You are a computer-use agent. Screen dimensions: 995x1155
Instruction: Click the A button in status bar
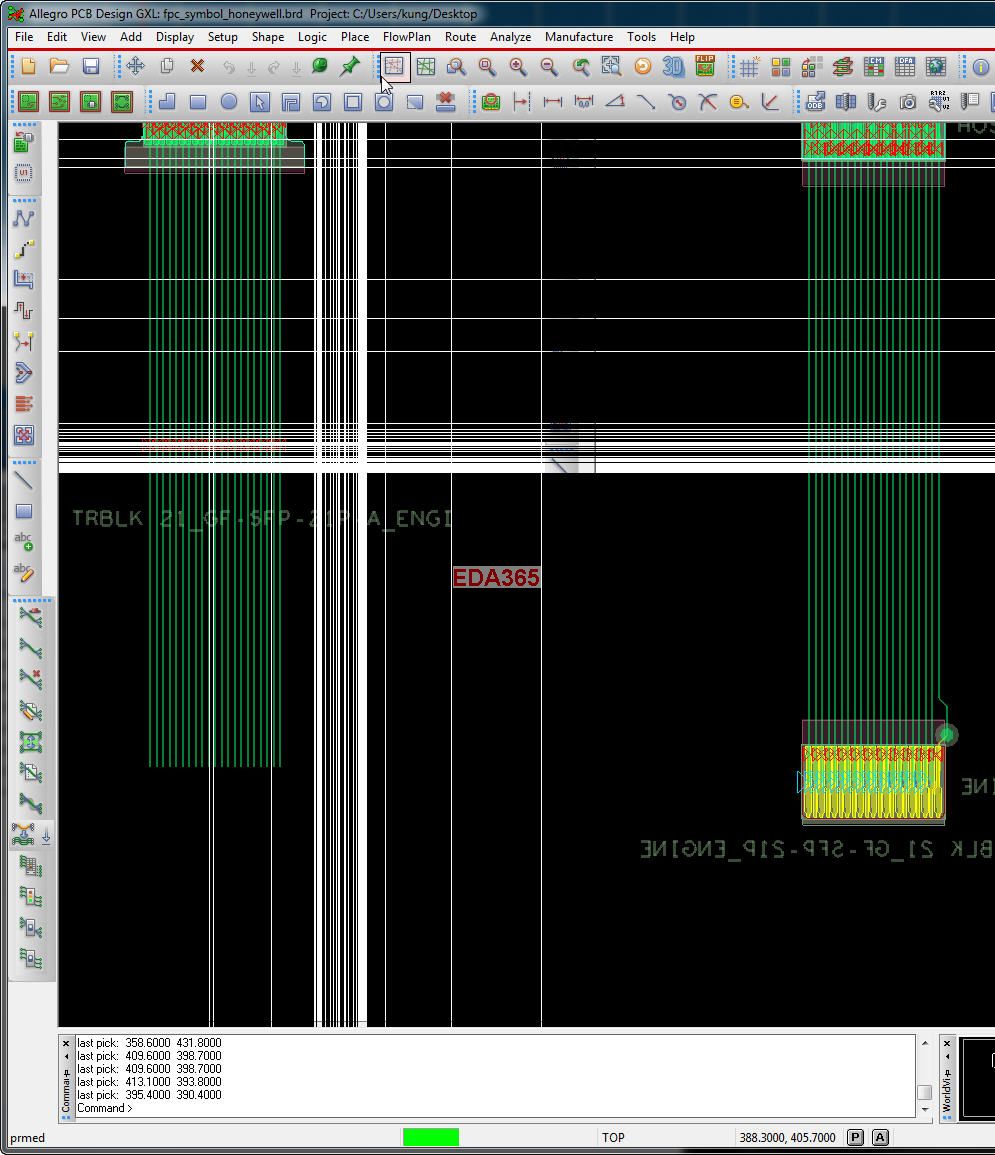tap(880, 1137)
